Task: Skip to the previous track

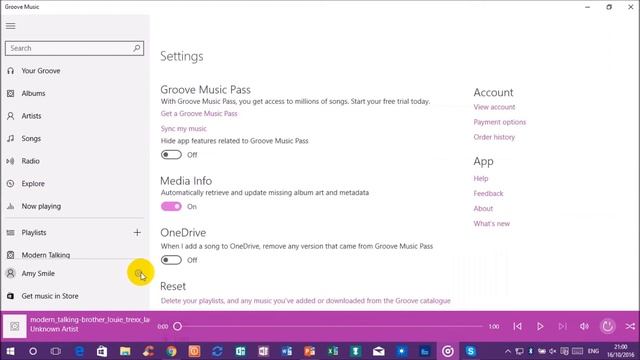Action: [517, 327]
